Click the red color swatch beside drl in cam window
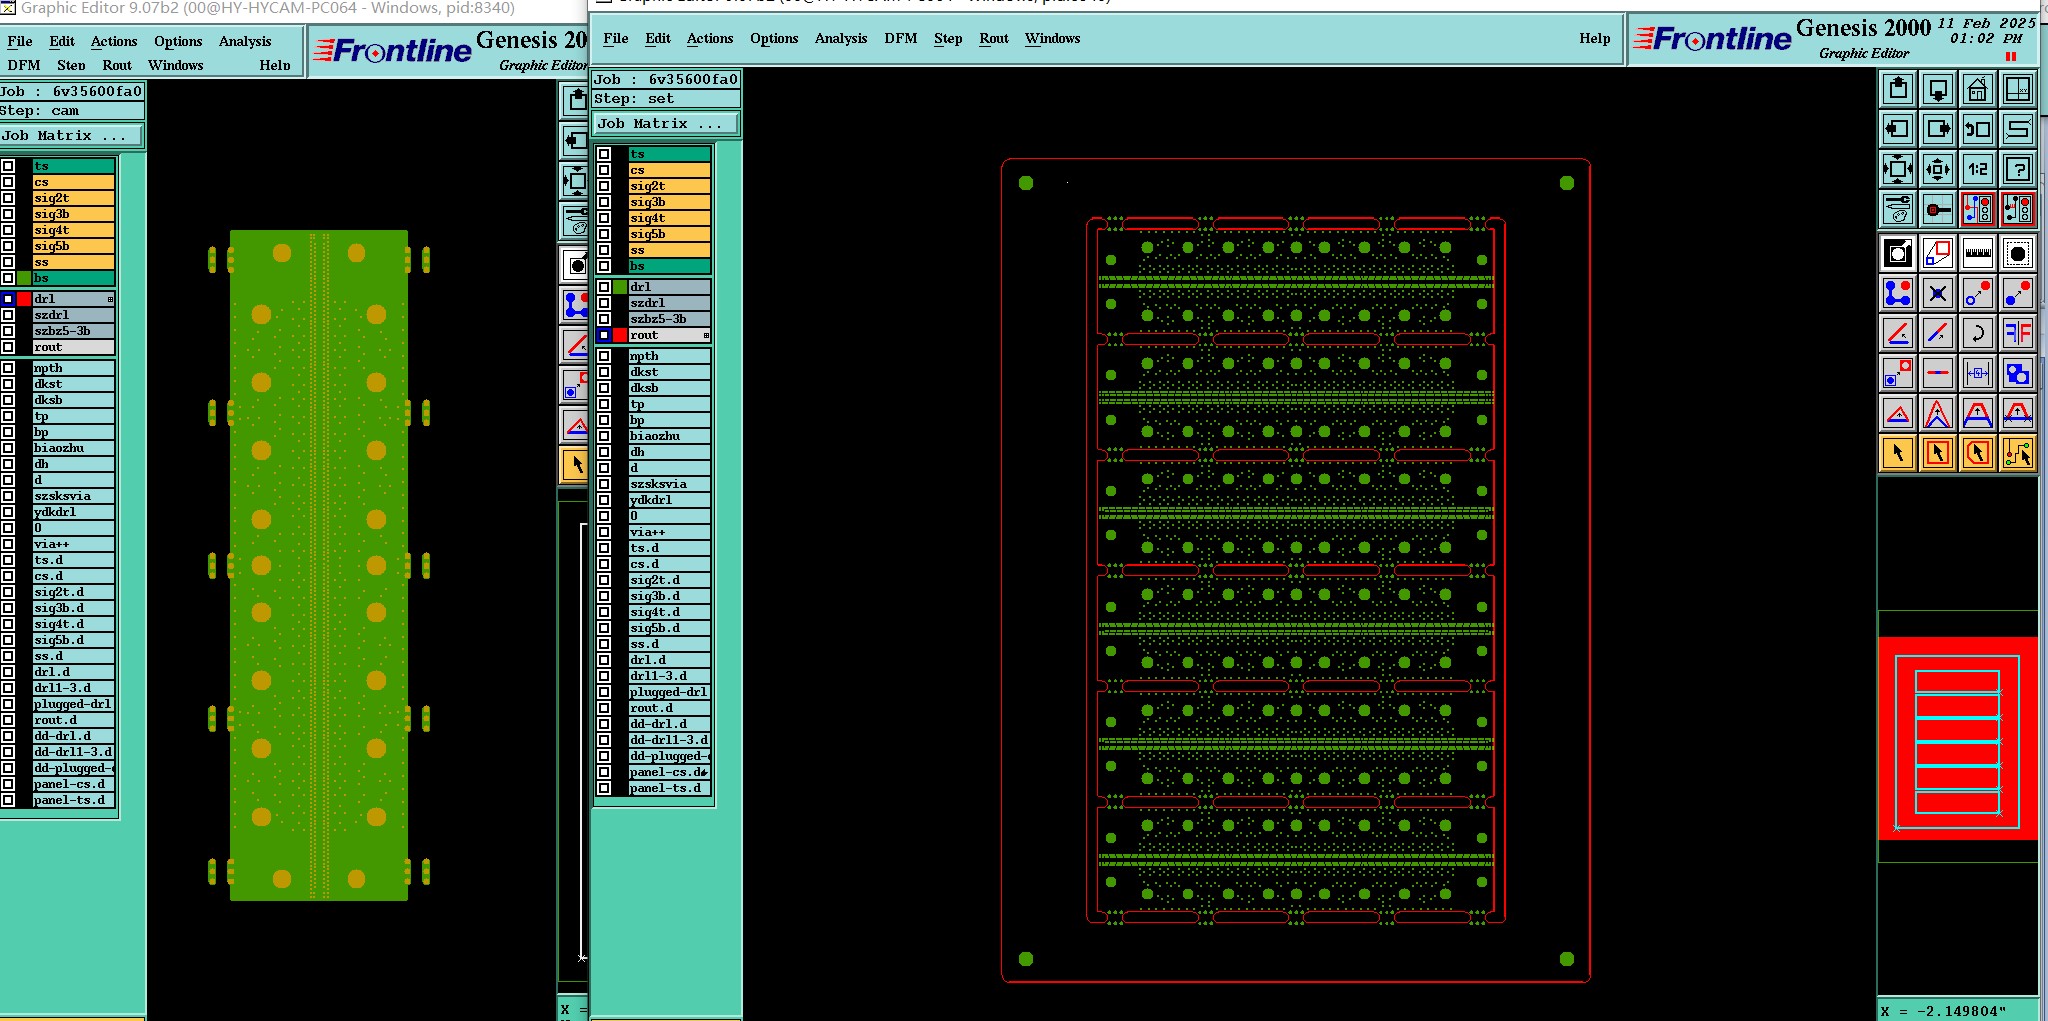This screenshot has width=2048, height=1021. click(x=24, y=299)
